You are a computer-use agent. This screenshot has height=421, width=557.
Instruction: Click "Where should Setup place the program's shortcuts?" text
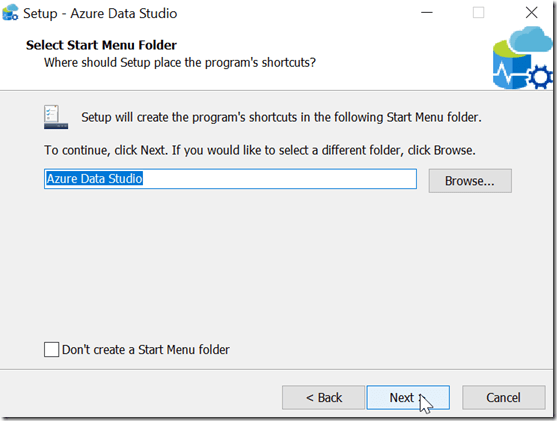(180, 63)
